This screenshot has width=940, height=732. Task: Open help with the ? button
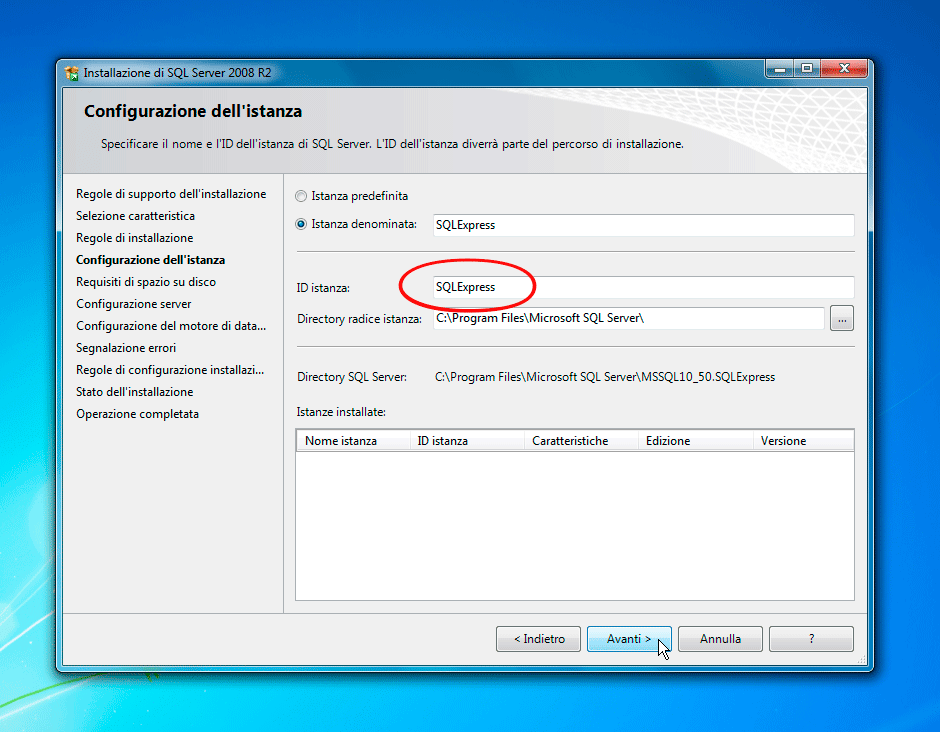pyautogui.click(x=811, y=639)
